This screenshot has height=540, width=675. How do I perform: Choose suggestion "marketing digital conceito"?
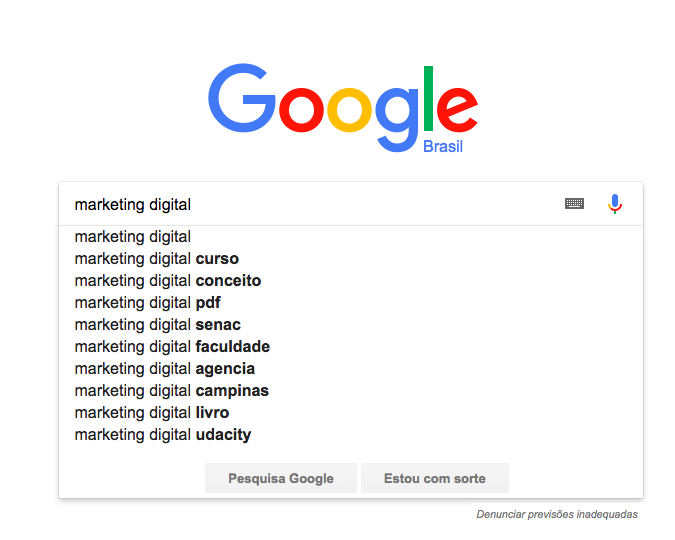click(x=168, y=281)
